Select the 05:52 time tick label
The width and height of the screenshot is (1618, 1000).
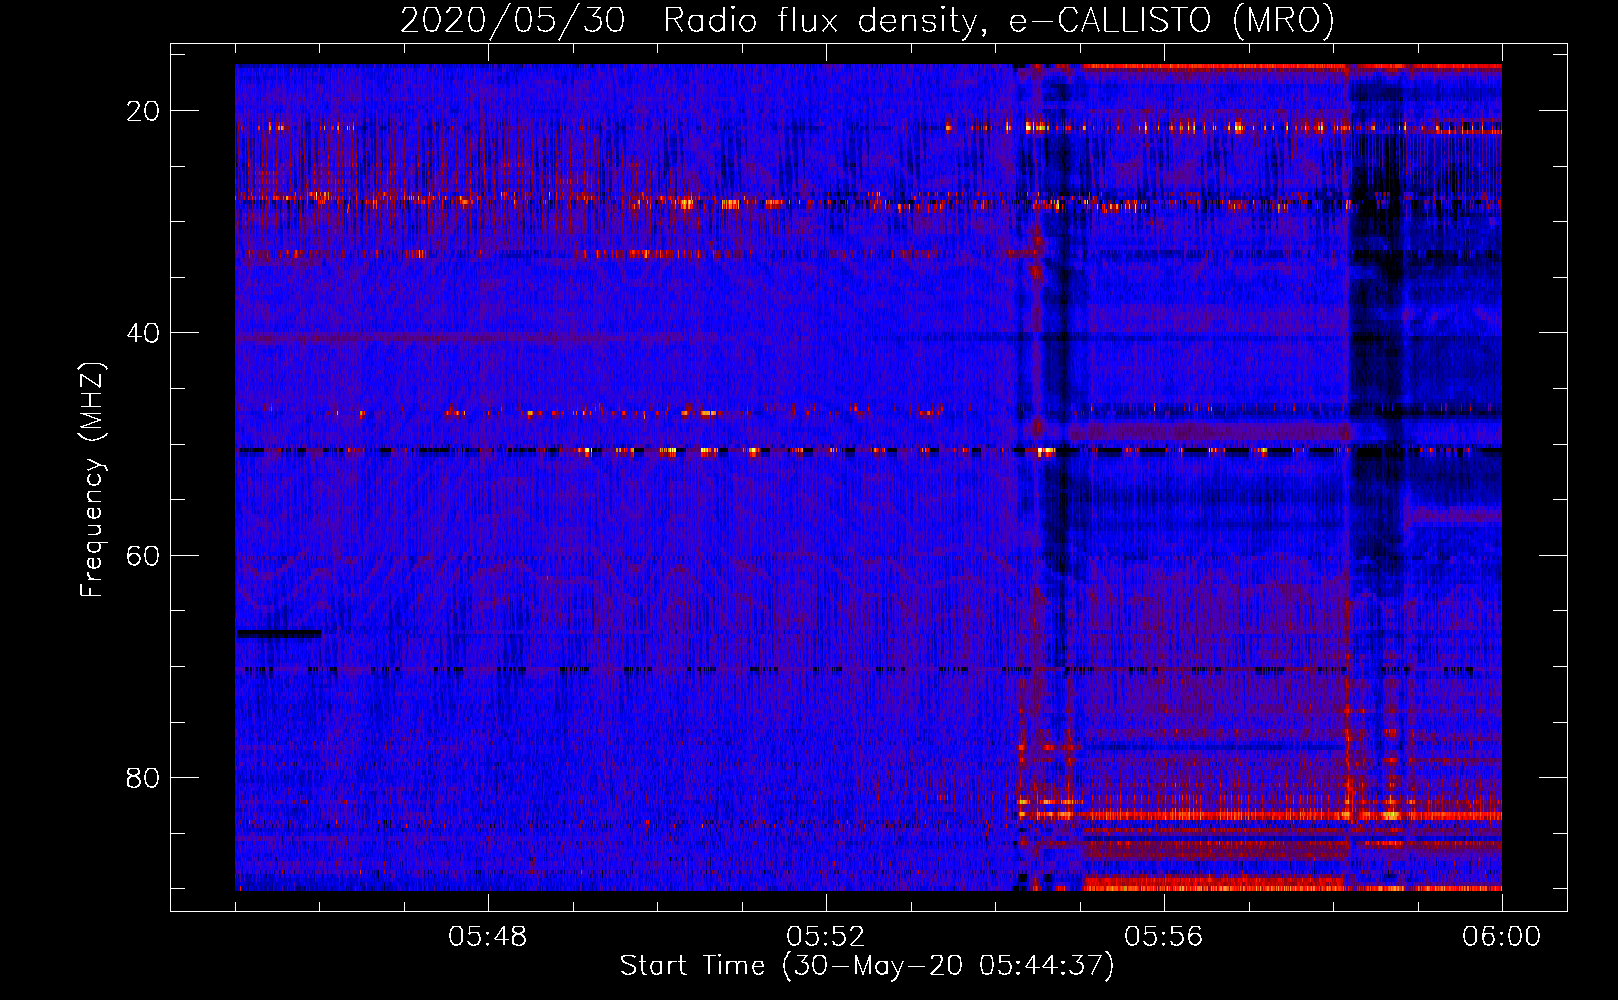click(825, 937)
